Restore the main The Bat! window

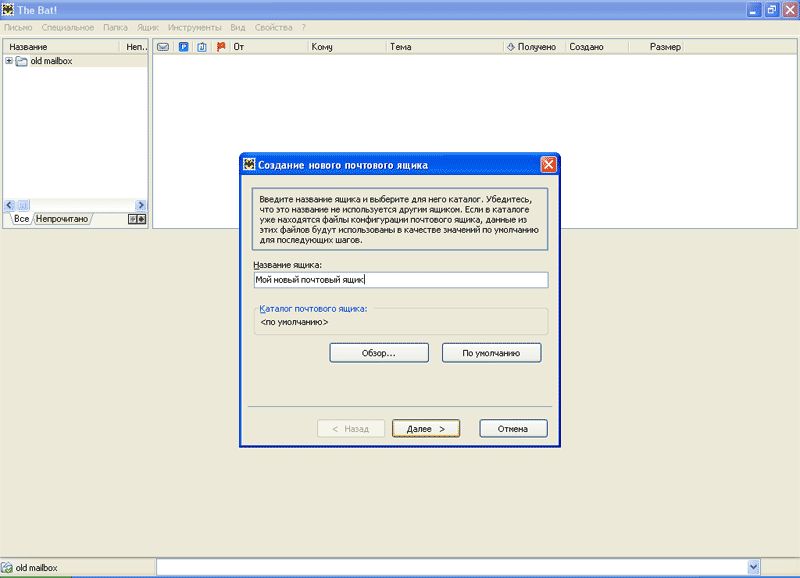coord(772,10)
